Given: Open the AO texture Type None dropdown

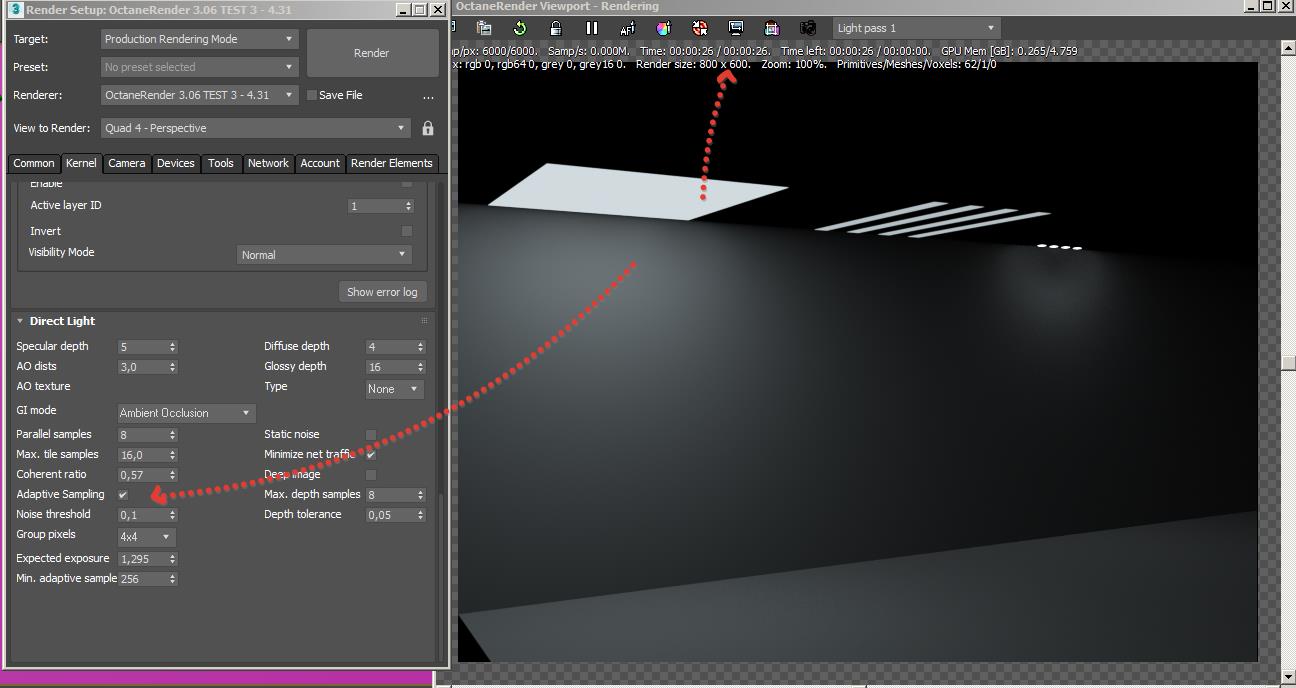Looking at the screenshot, I should (395, 389).
